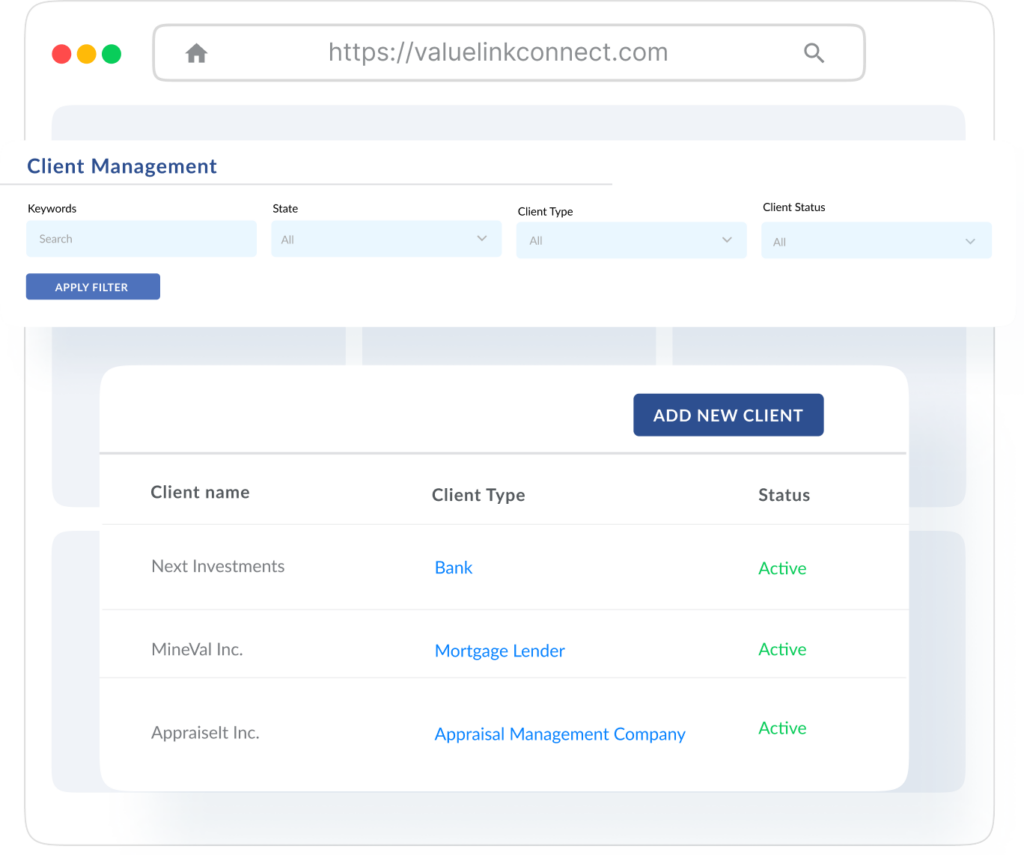Select the Active status of Next Investments
This screenshot has height=855, width=1024.
[782, 568]
